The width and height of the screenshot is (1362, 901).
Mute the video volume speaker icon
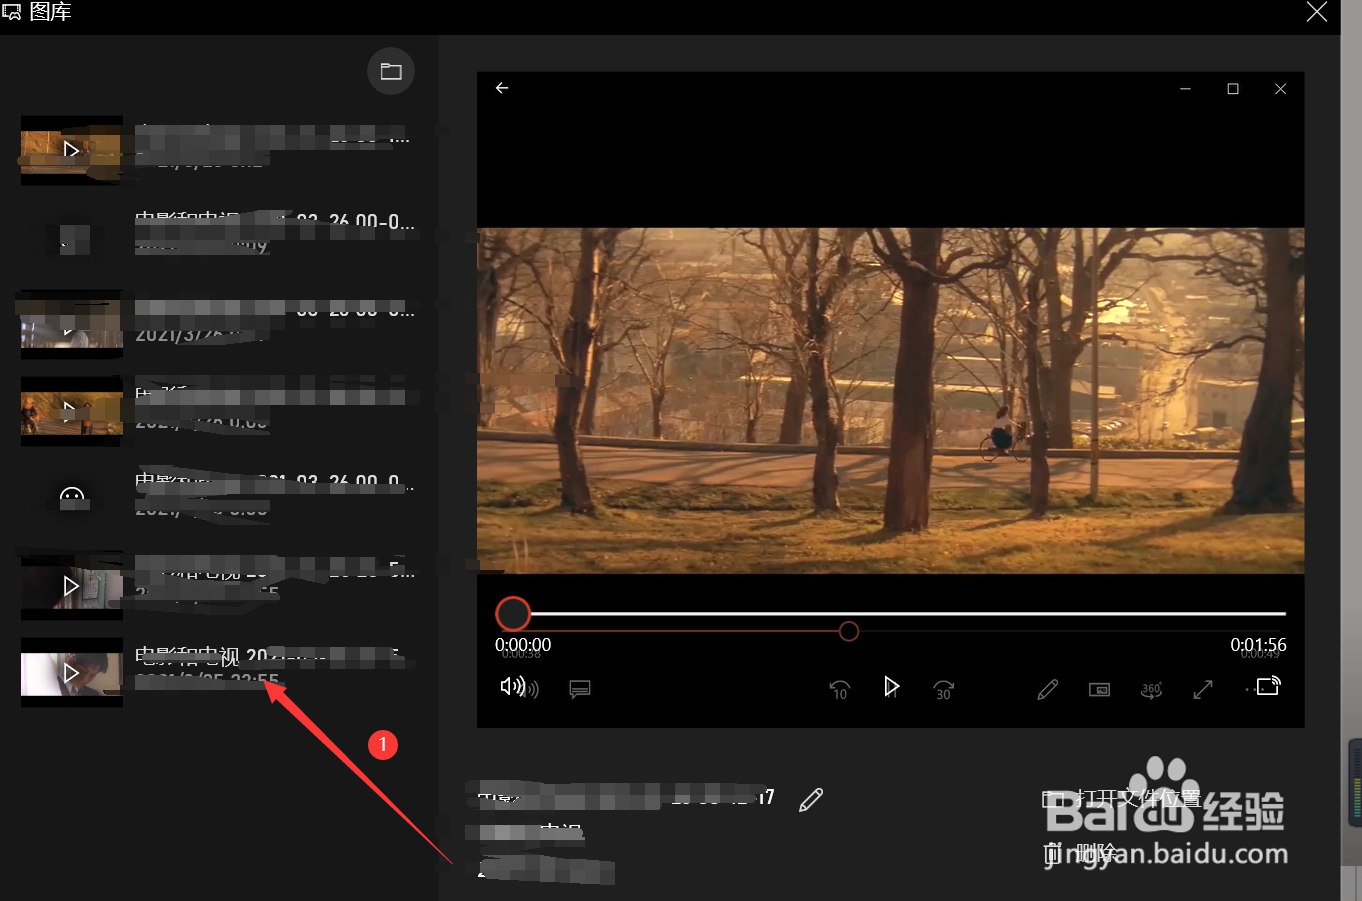coord(512,686)
